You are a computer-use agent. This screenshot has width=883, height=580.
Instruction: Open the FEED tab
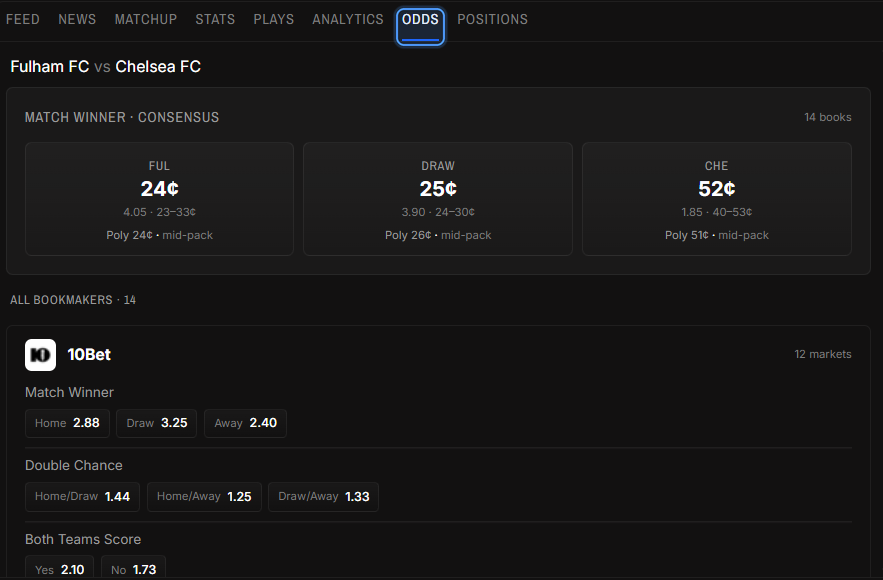(23, 19)
